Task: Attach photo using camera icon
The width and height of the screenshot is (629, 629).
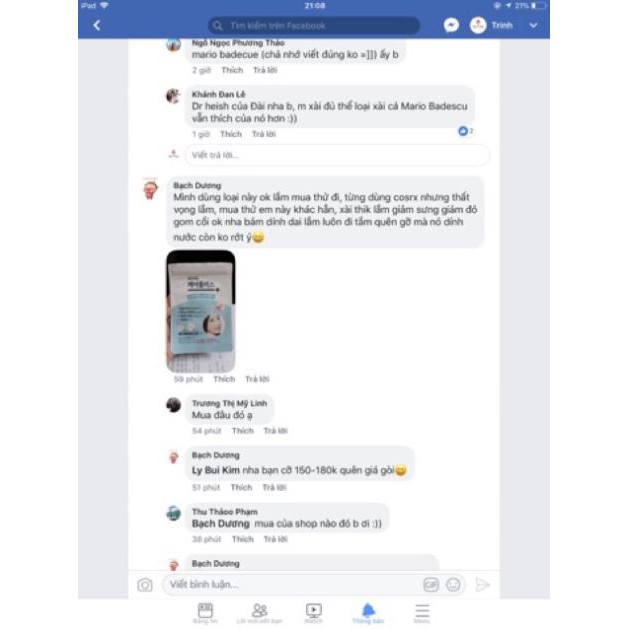Action: click(145, 585)
